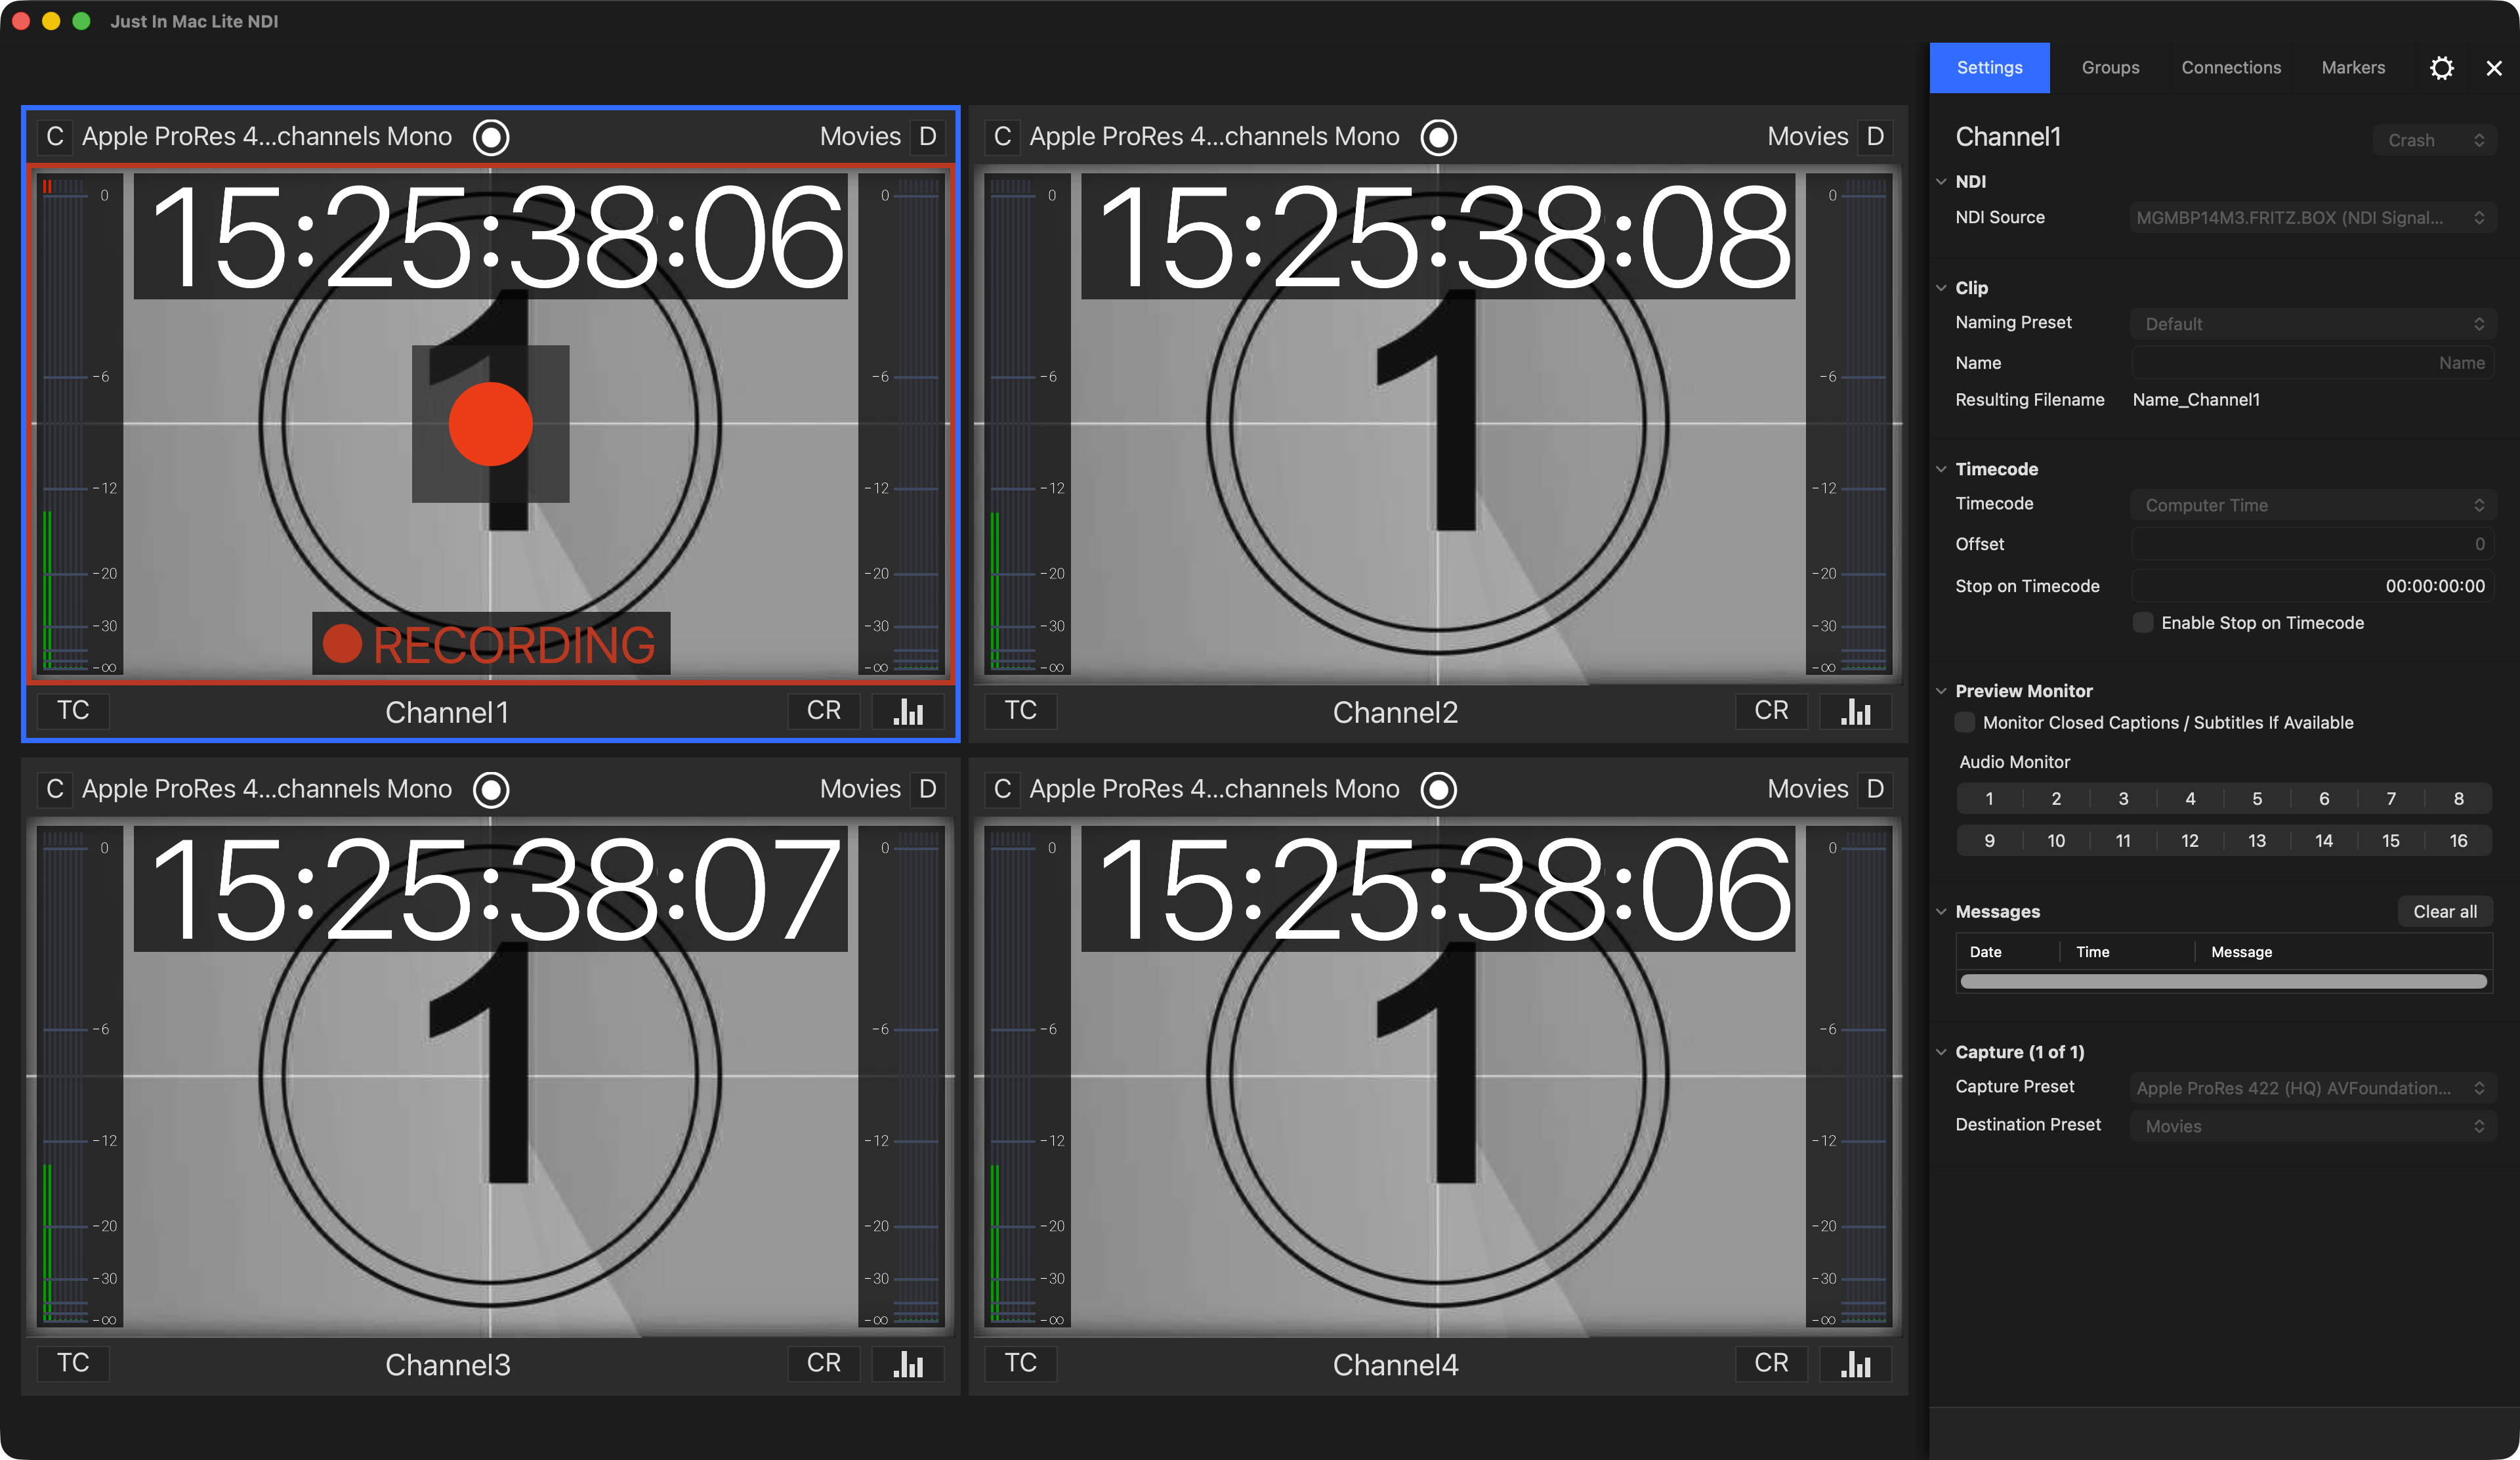2520x1460 pixels.
Task: Click the CR button on Channel1
Action: click(x=824, y=711)
